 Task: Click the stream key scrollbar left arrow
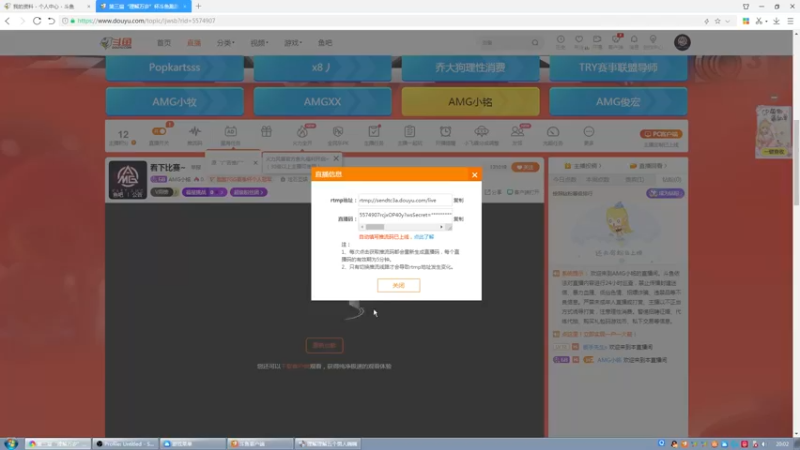coord(362,227)
